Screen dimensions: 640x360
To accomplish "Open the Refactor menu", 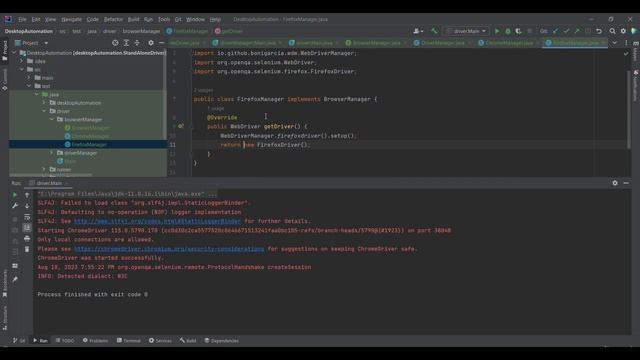I will 113,19.
